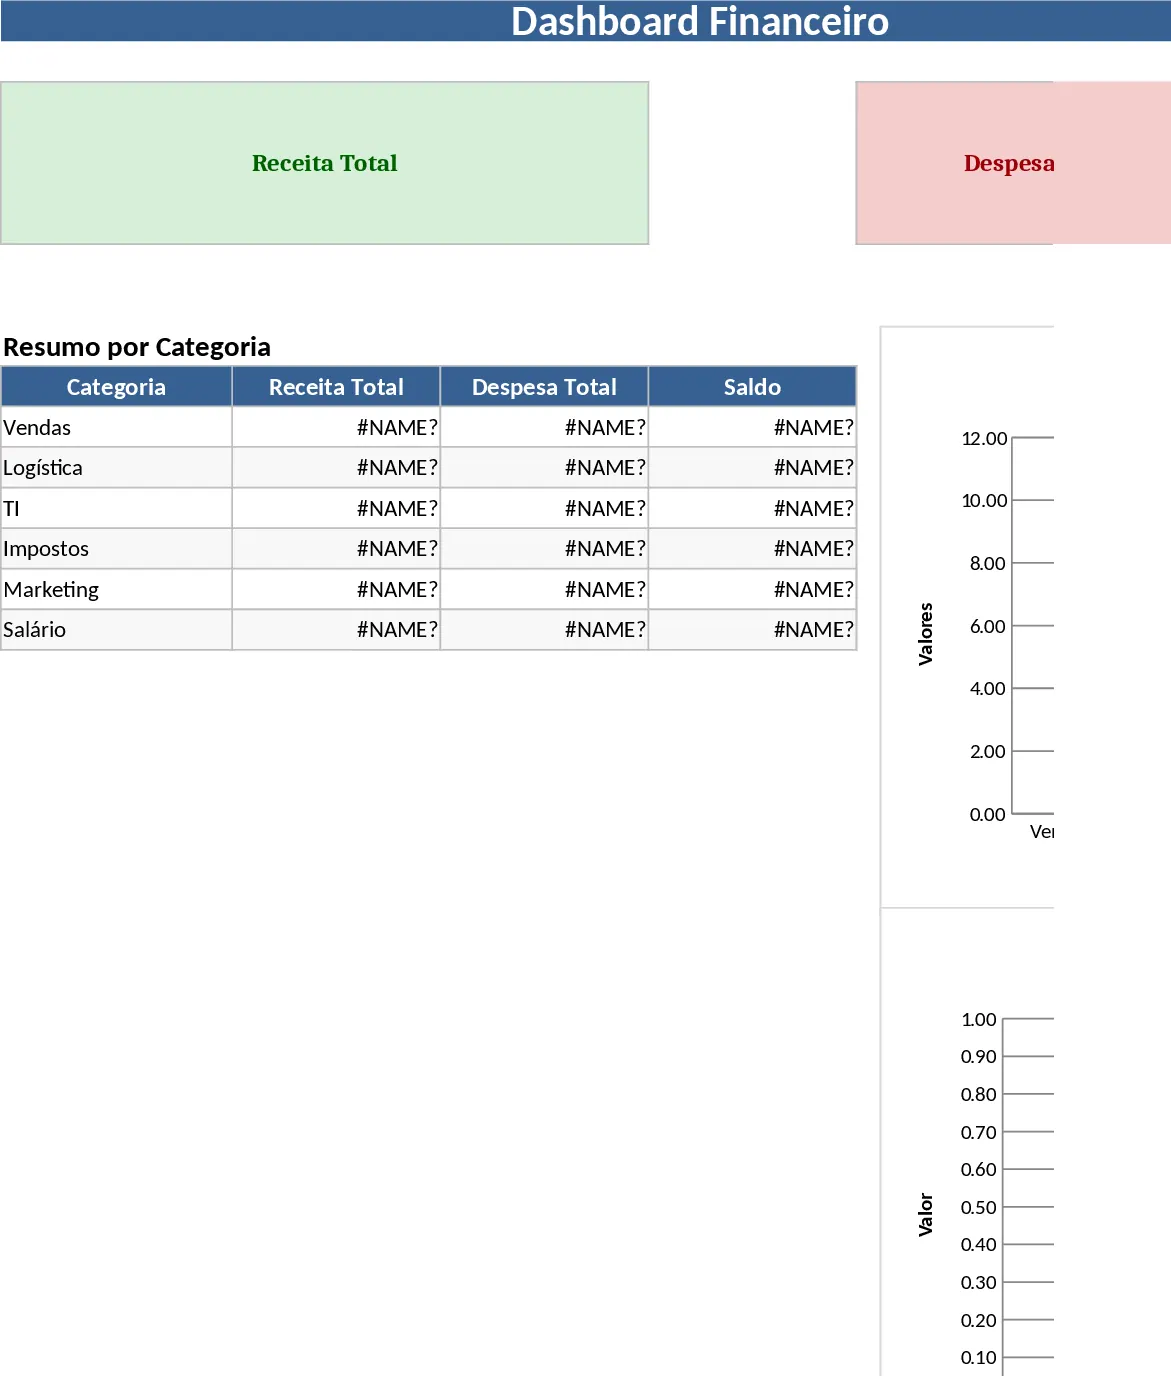The height and width of the screenshot is (1376, 1171).
Task: Click the Salário category cell
Action: 116,630
